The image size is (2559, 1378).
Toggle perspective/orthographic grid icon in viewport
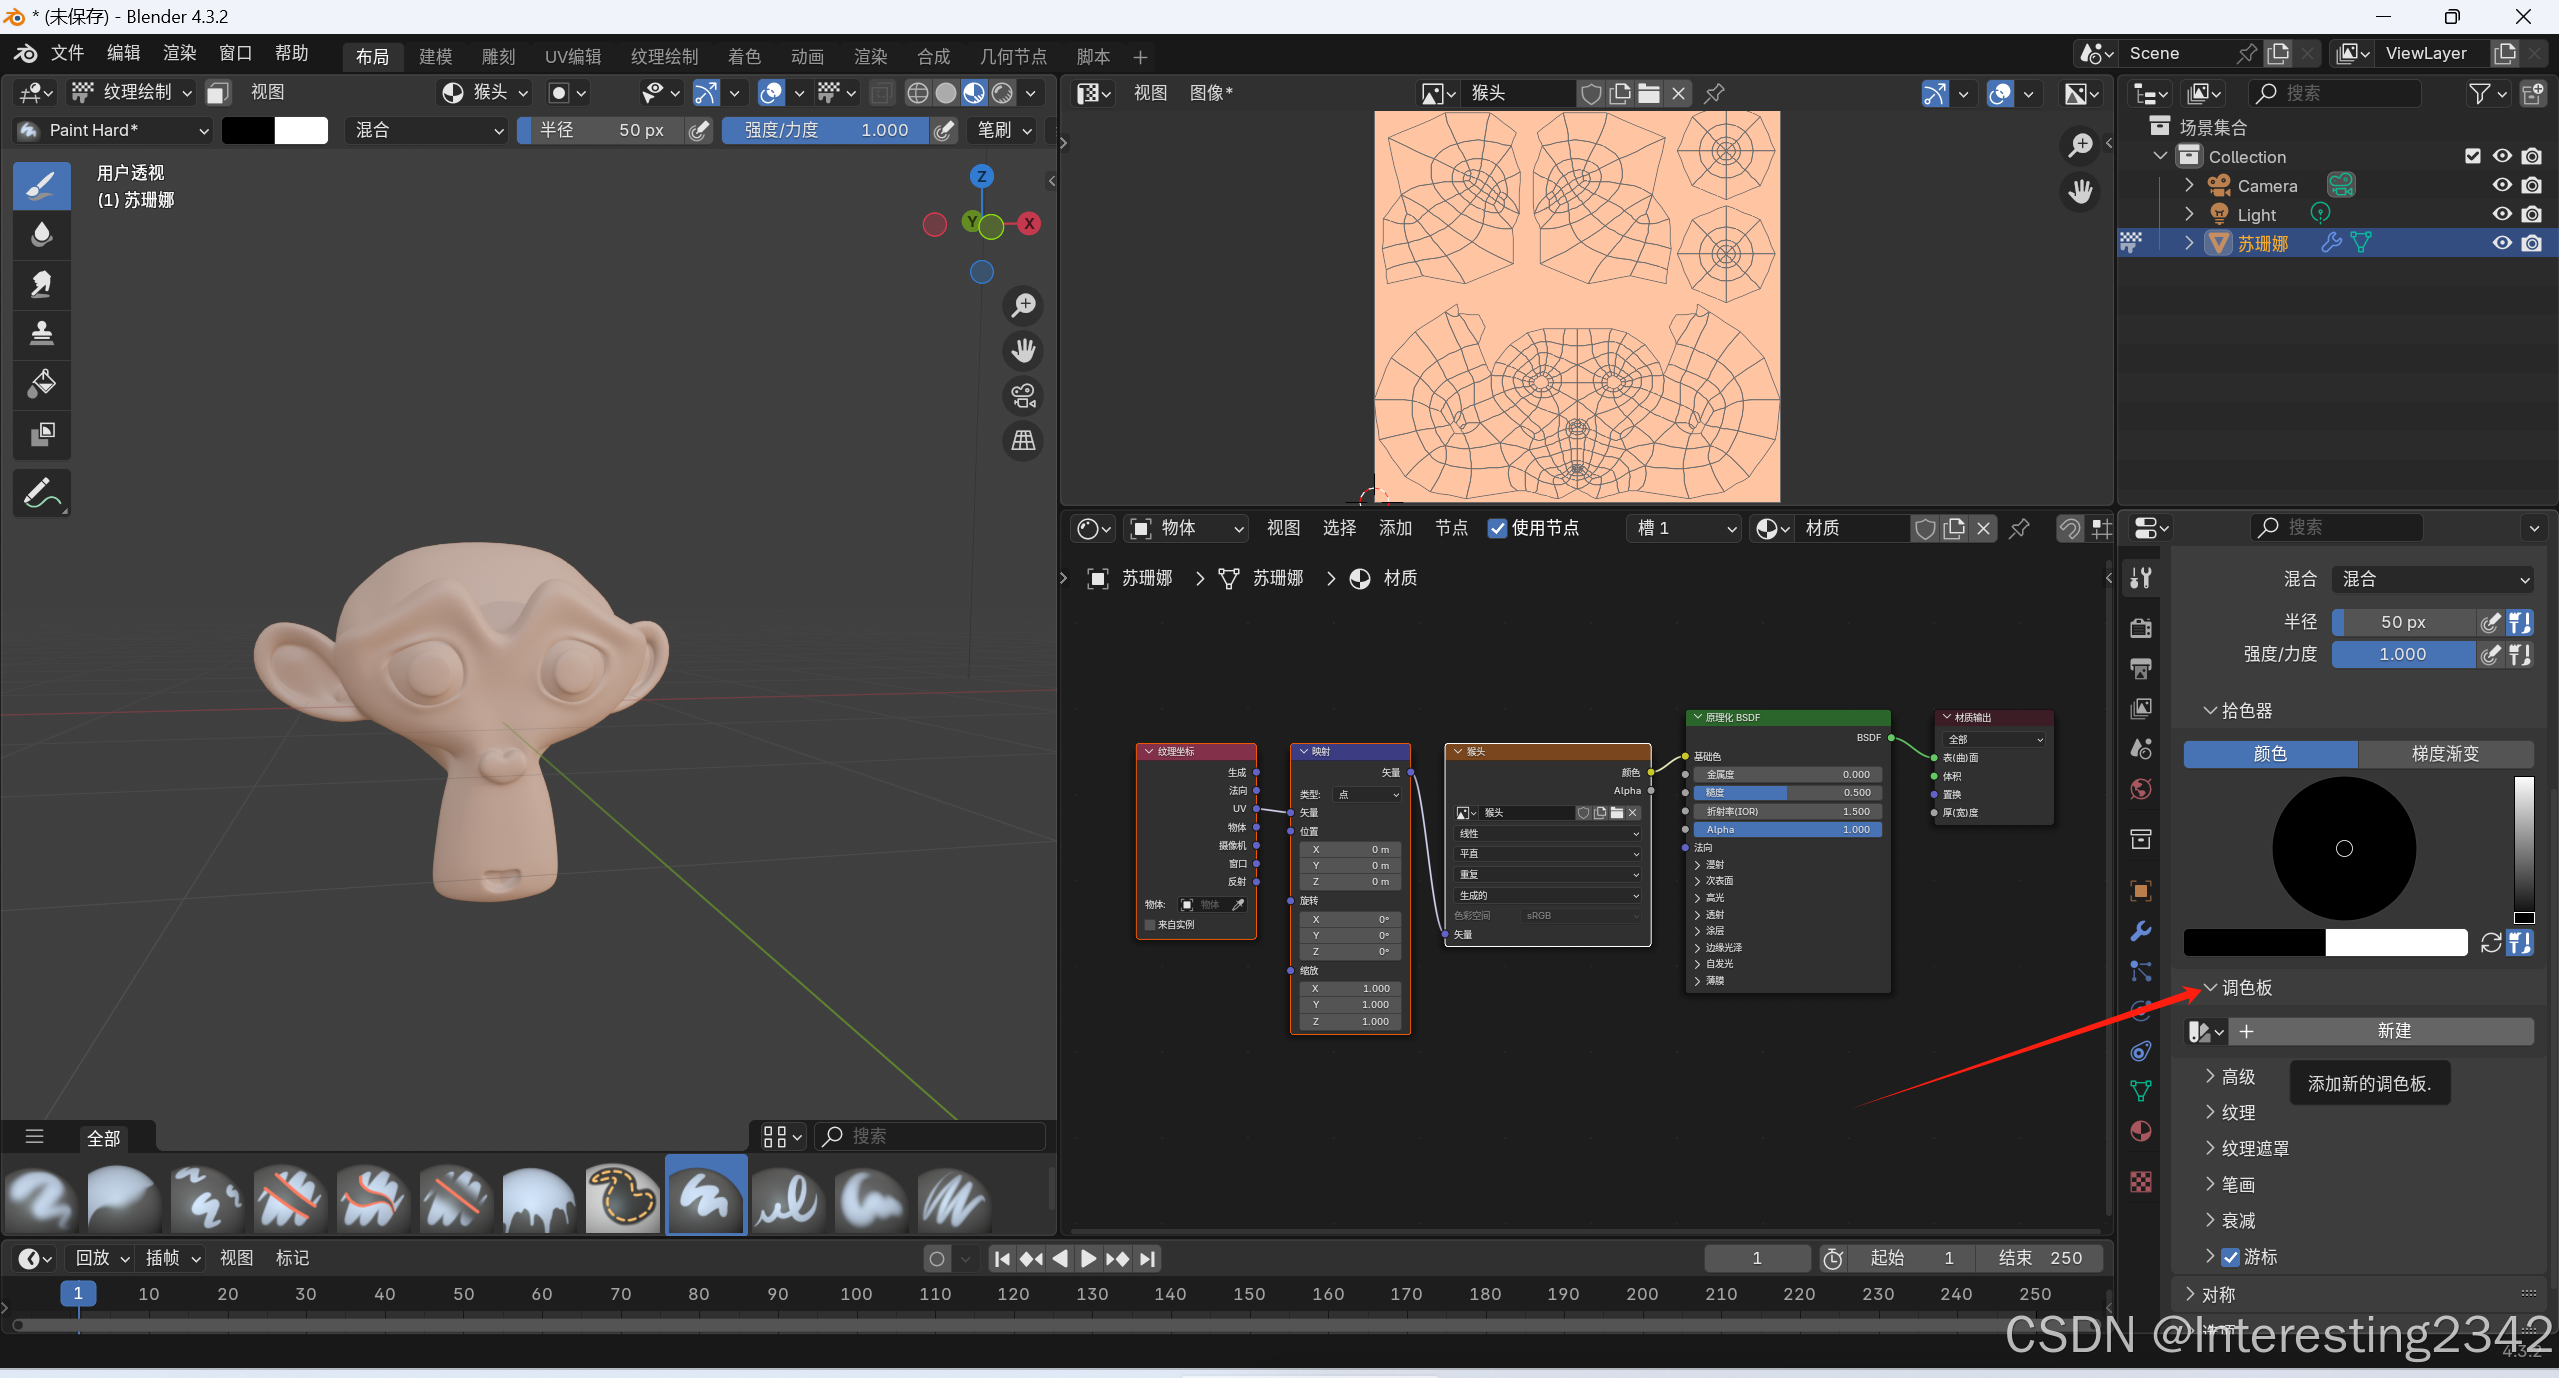(1023, 441)
